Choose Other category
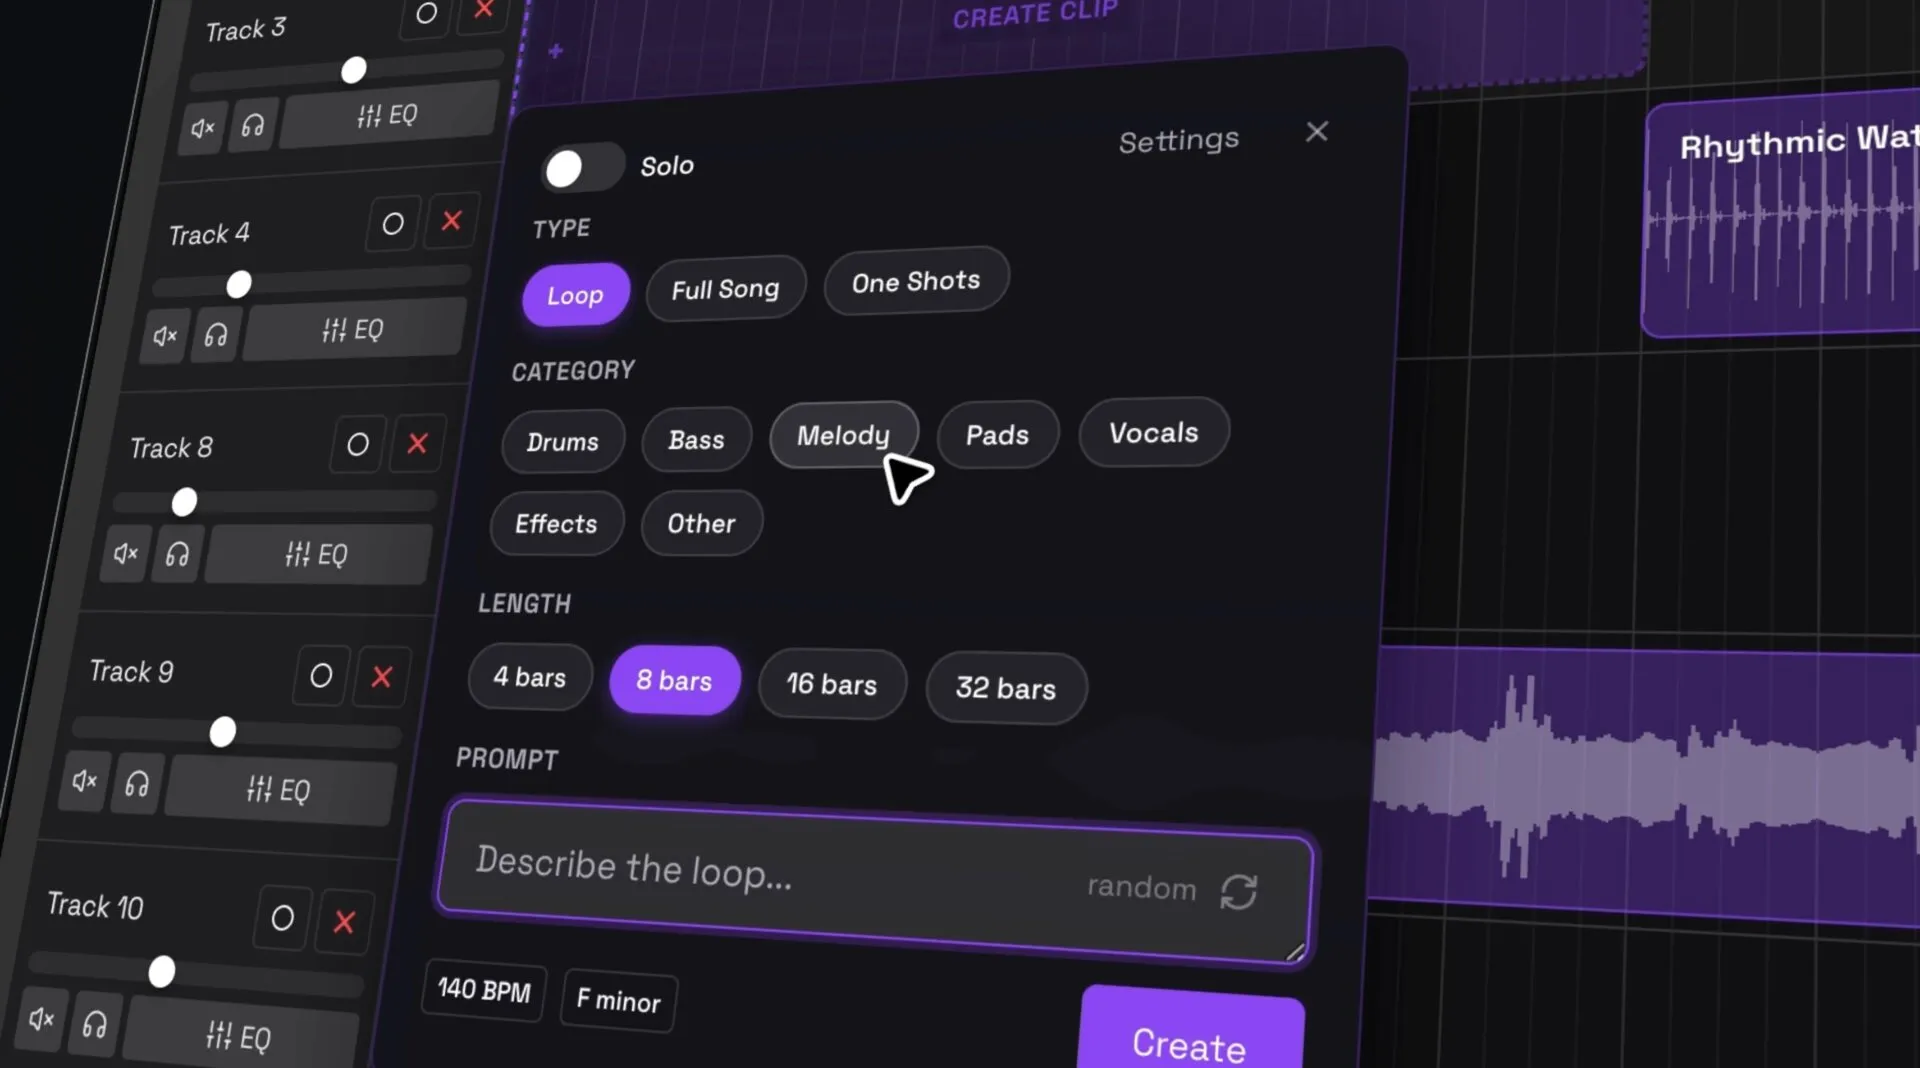Screen dimensions: 1920x1068 click(x=701, y=523)
